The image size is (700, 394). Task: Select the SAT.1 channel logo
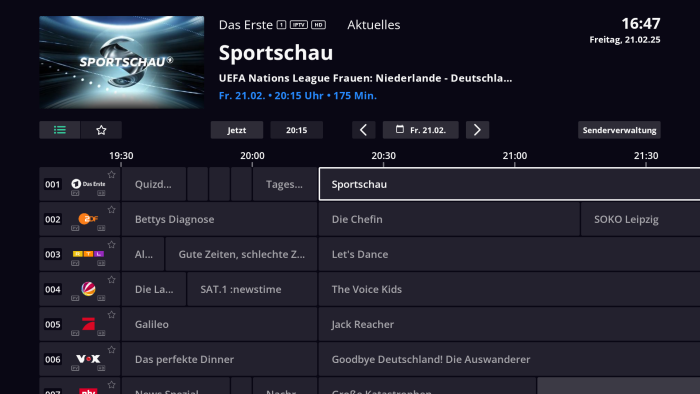click(88, 289)
